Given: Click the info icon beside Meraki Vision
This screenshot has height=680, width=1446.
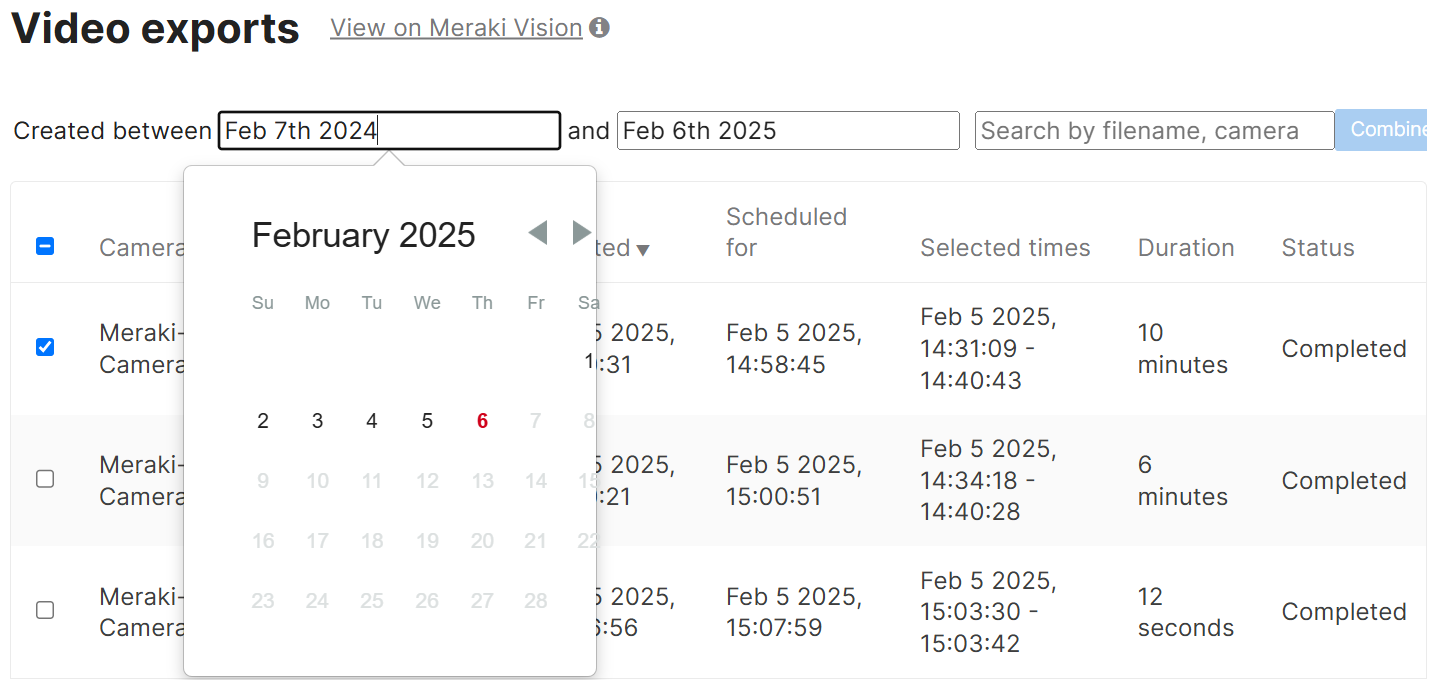Looking at the screenshot, I should (x=599, y=28).
